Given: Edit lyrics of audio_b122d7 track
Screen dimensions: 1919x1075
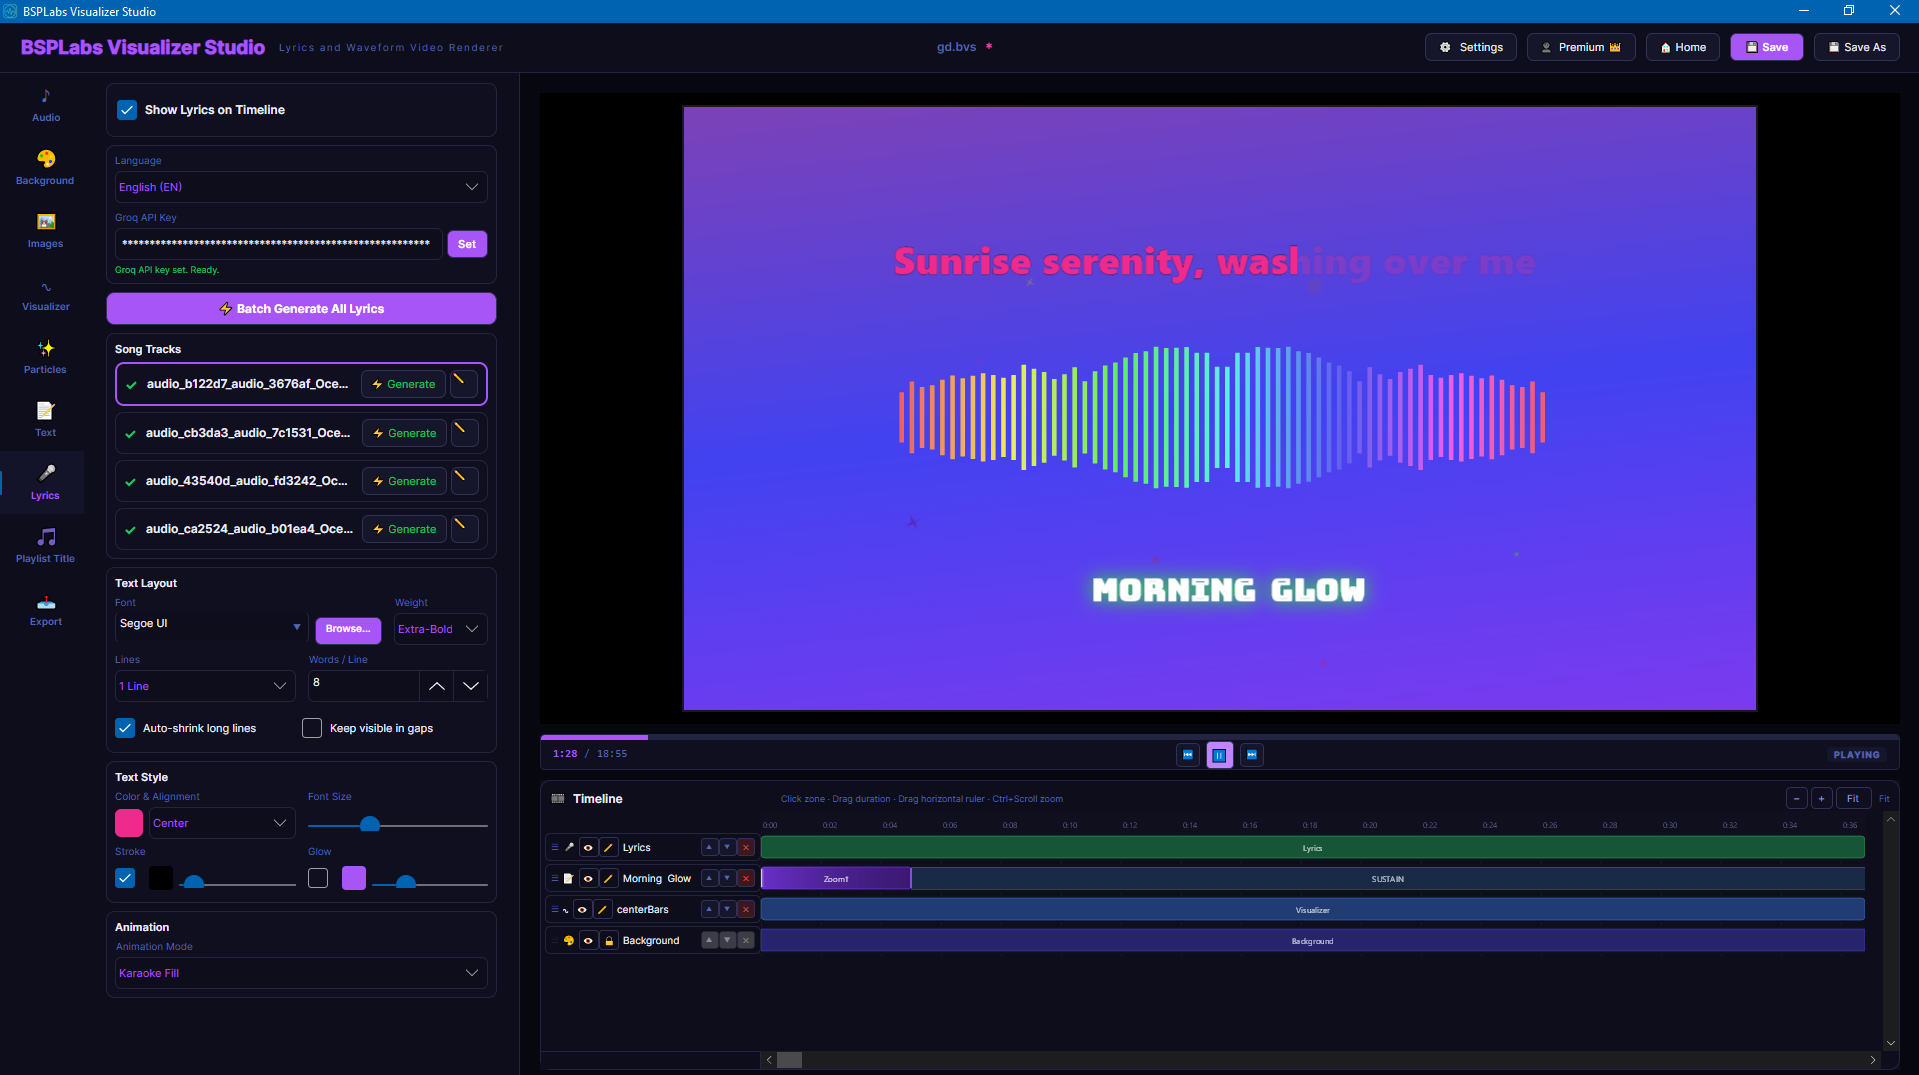Looking at the screenshot, I should (463, 384).
